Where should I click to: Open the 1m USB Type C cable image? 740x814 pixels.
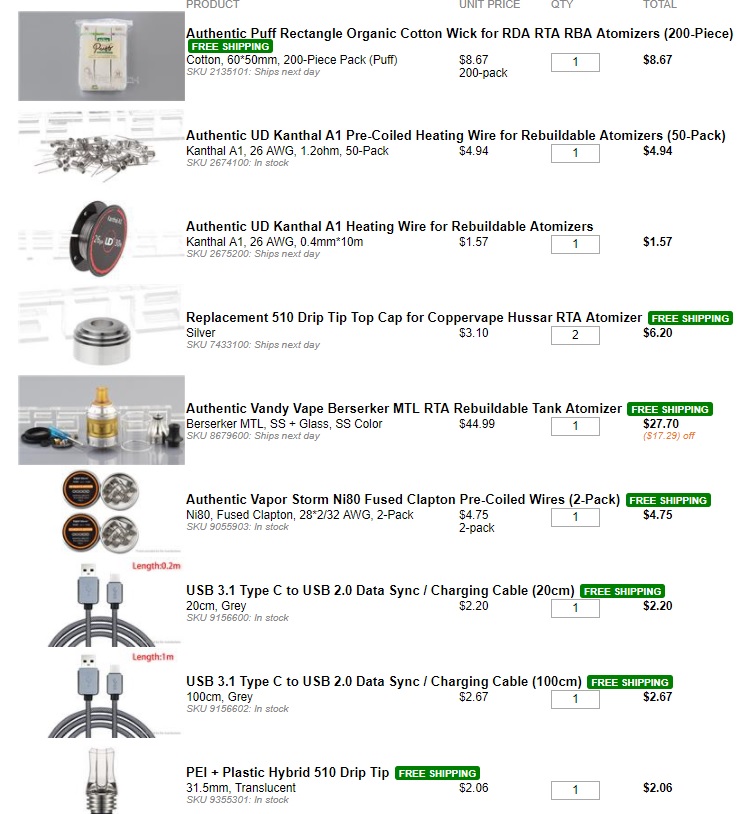point(101,693)
